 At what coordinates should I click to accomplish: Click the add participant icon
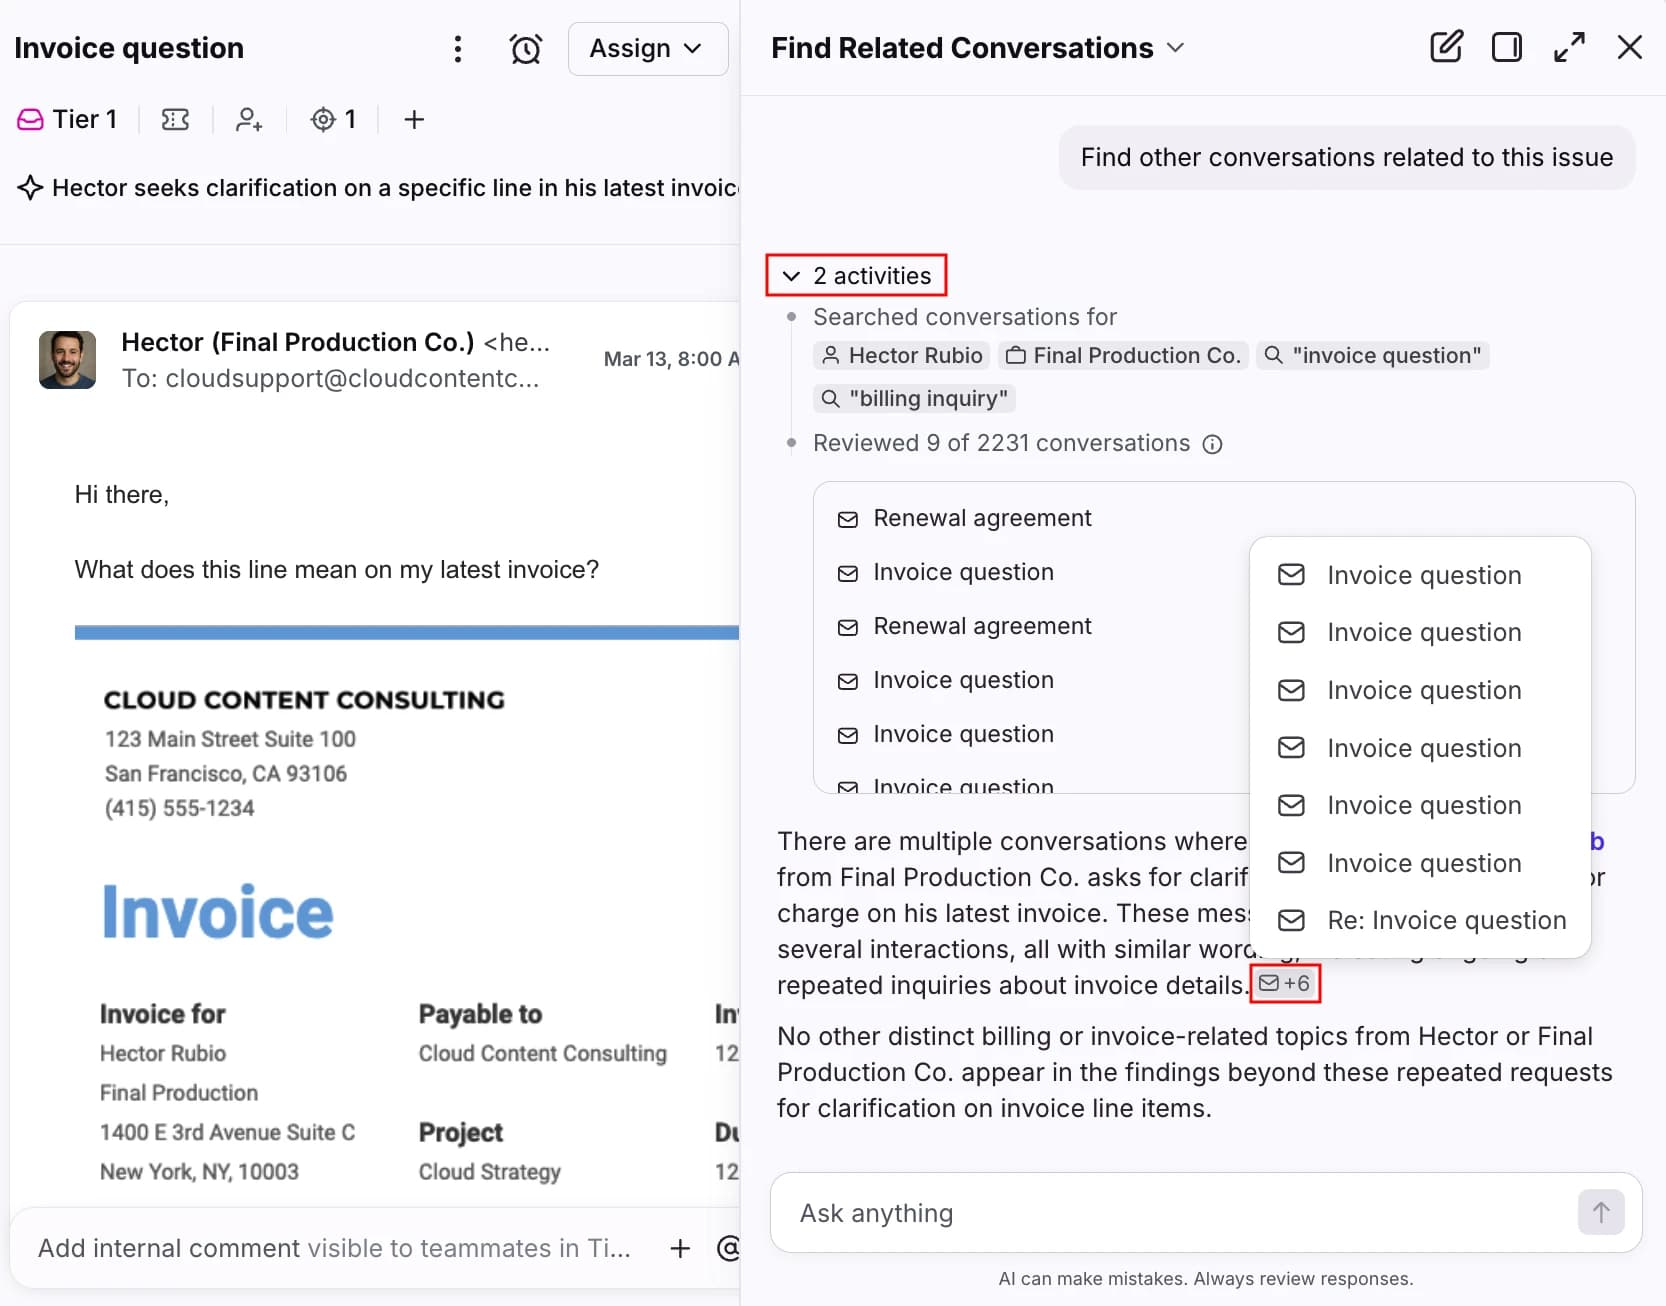pos(249,120)
